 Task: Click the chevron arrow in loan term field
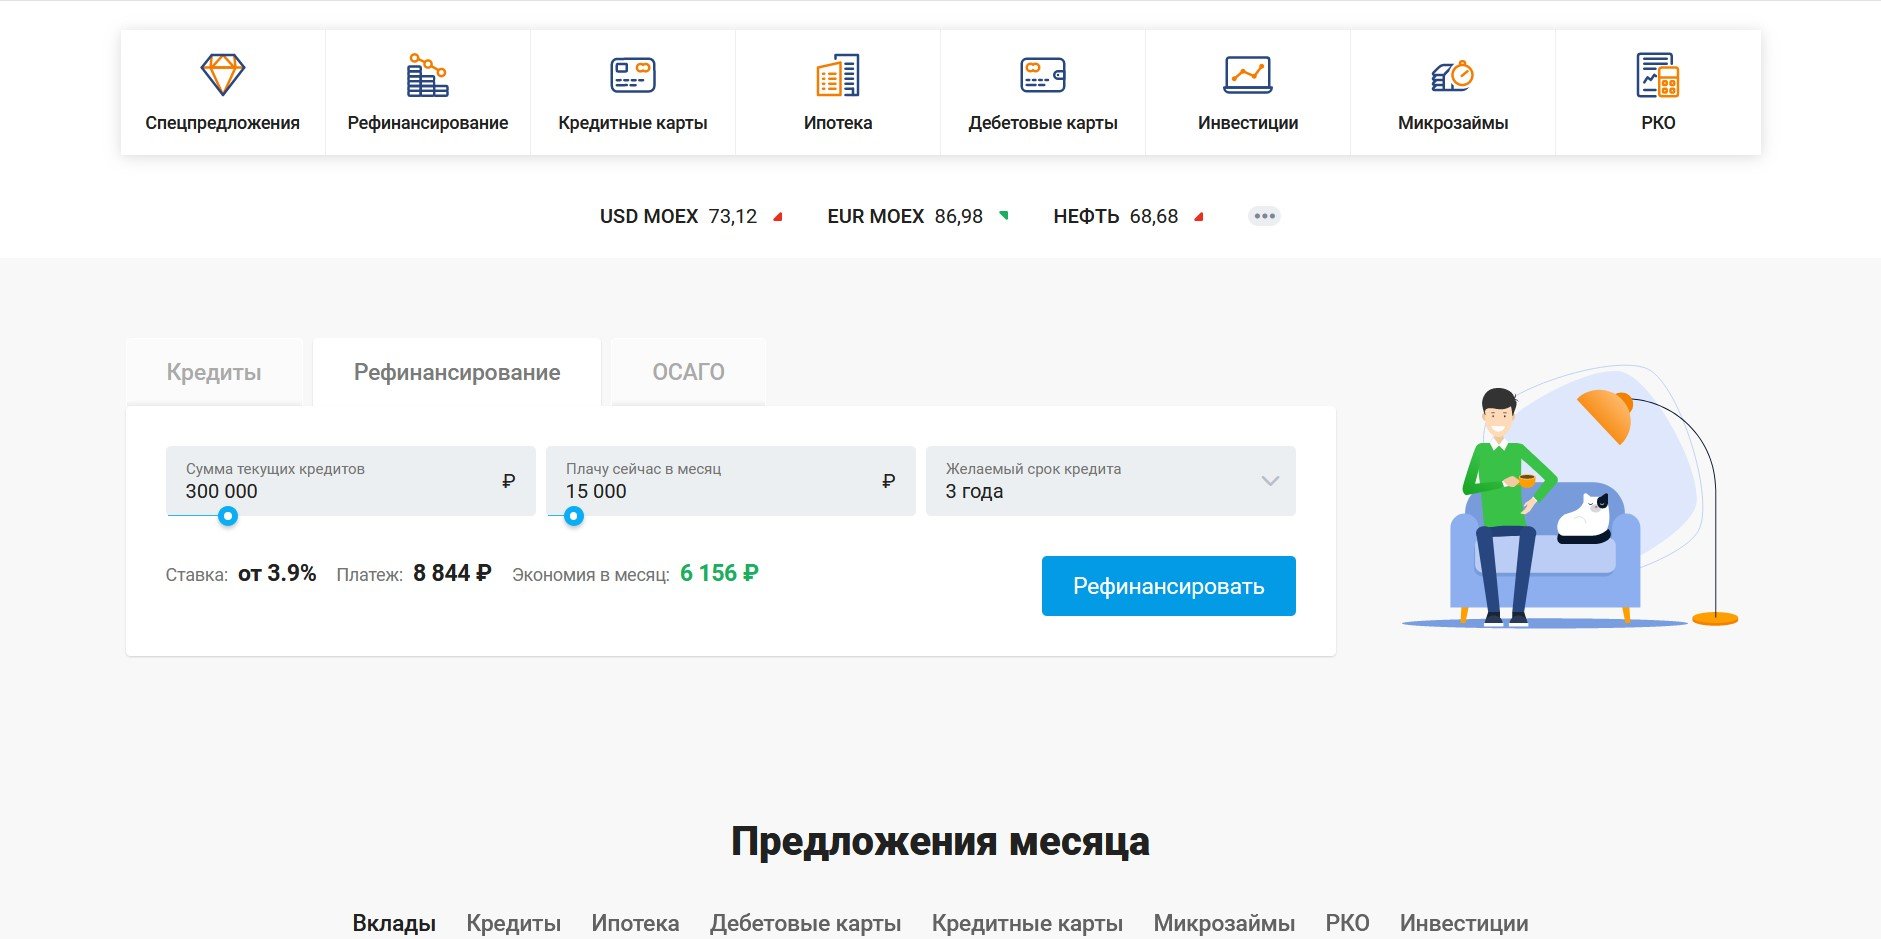1270,481
